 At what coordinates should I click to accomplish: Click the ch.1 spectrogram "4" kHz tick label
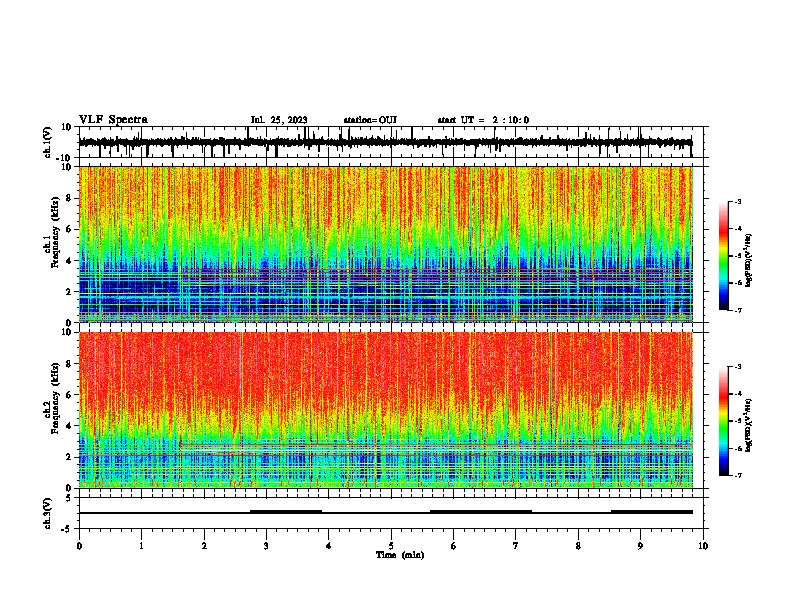(69, 261)
